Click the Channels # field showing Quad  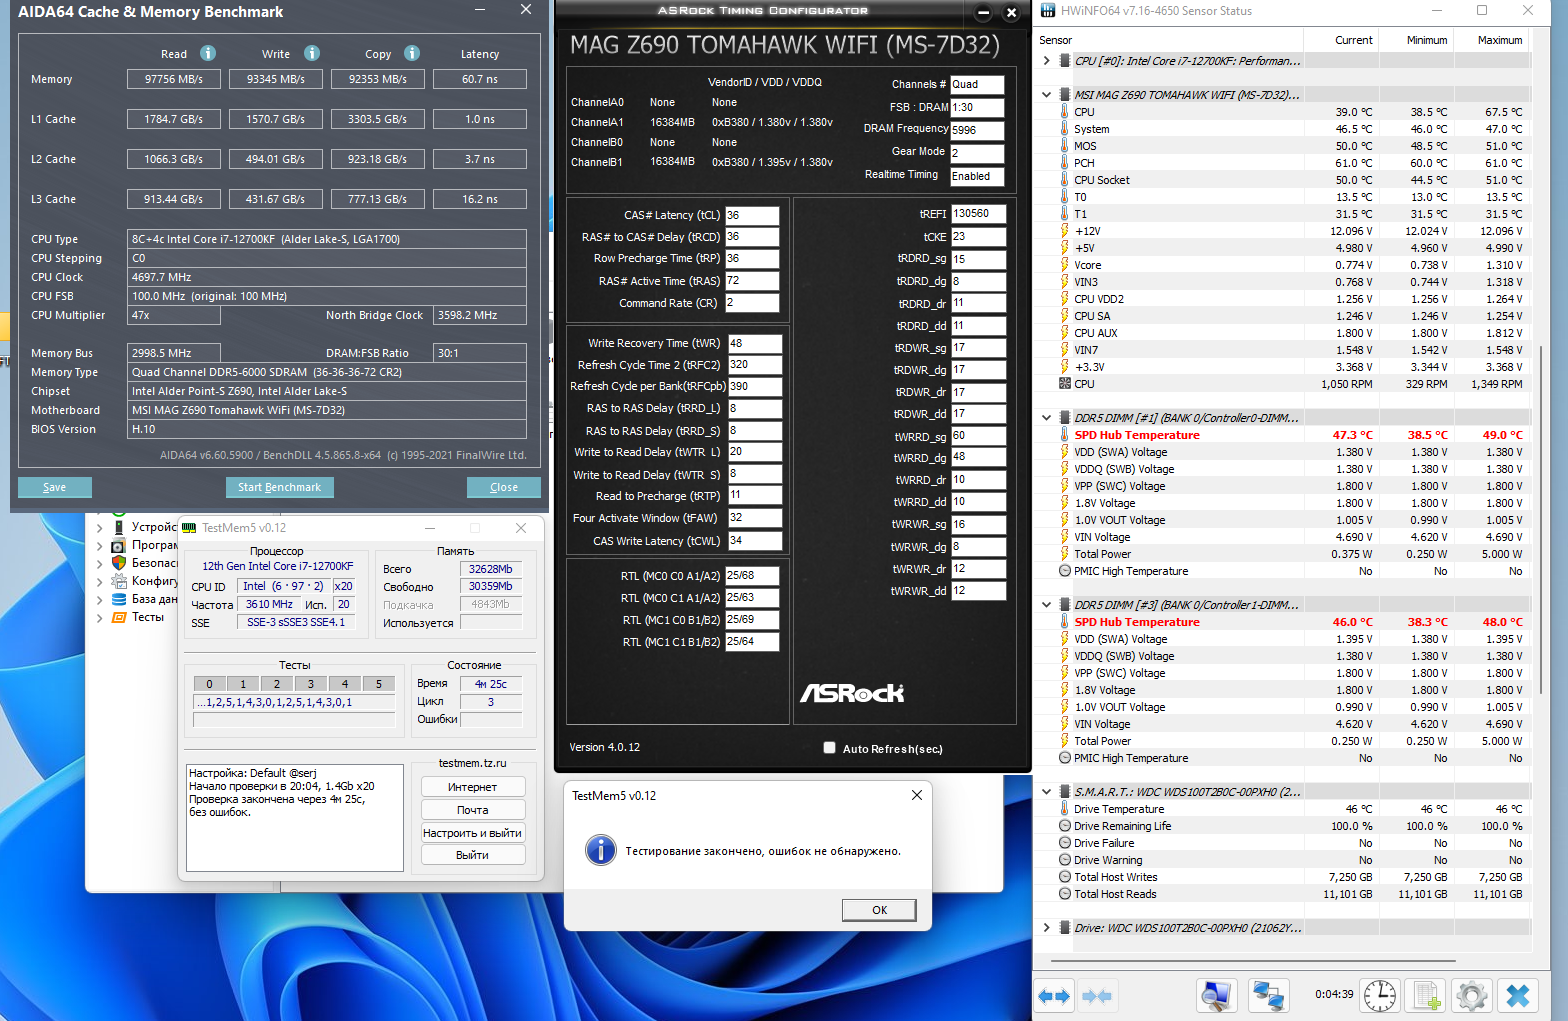977,84
